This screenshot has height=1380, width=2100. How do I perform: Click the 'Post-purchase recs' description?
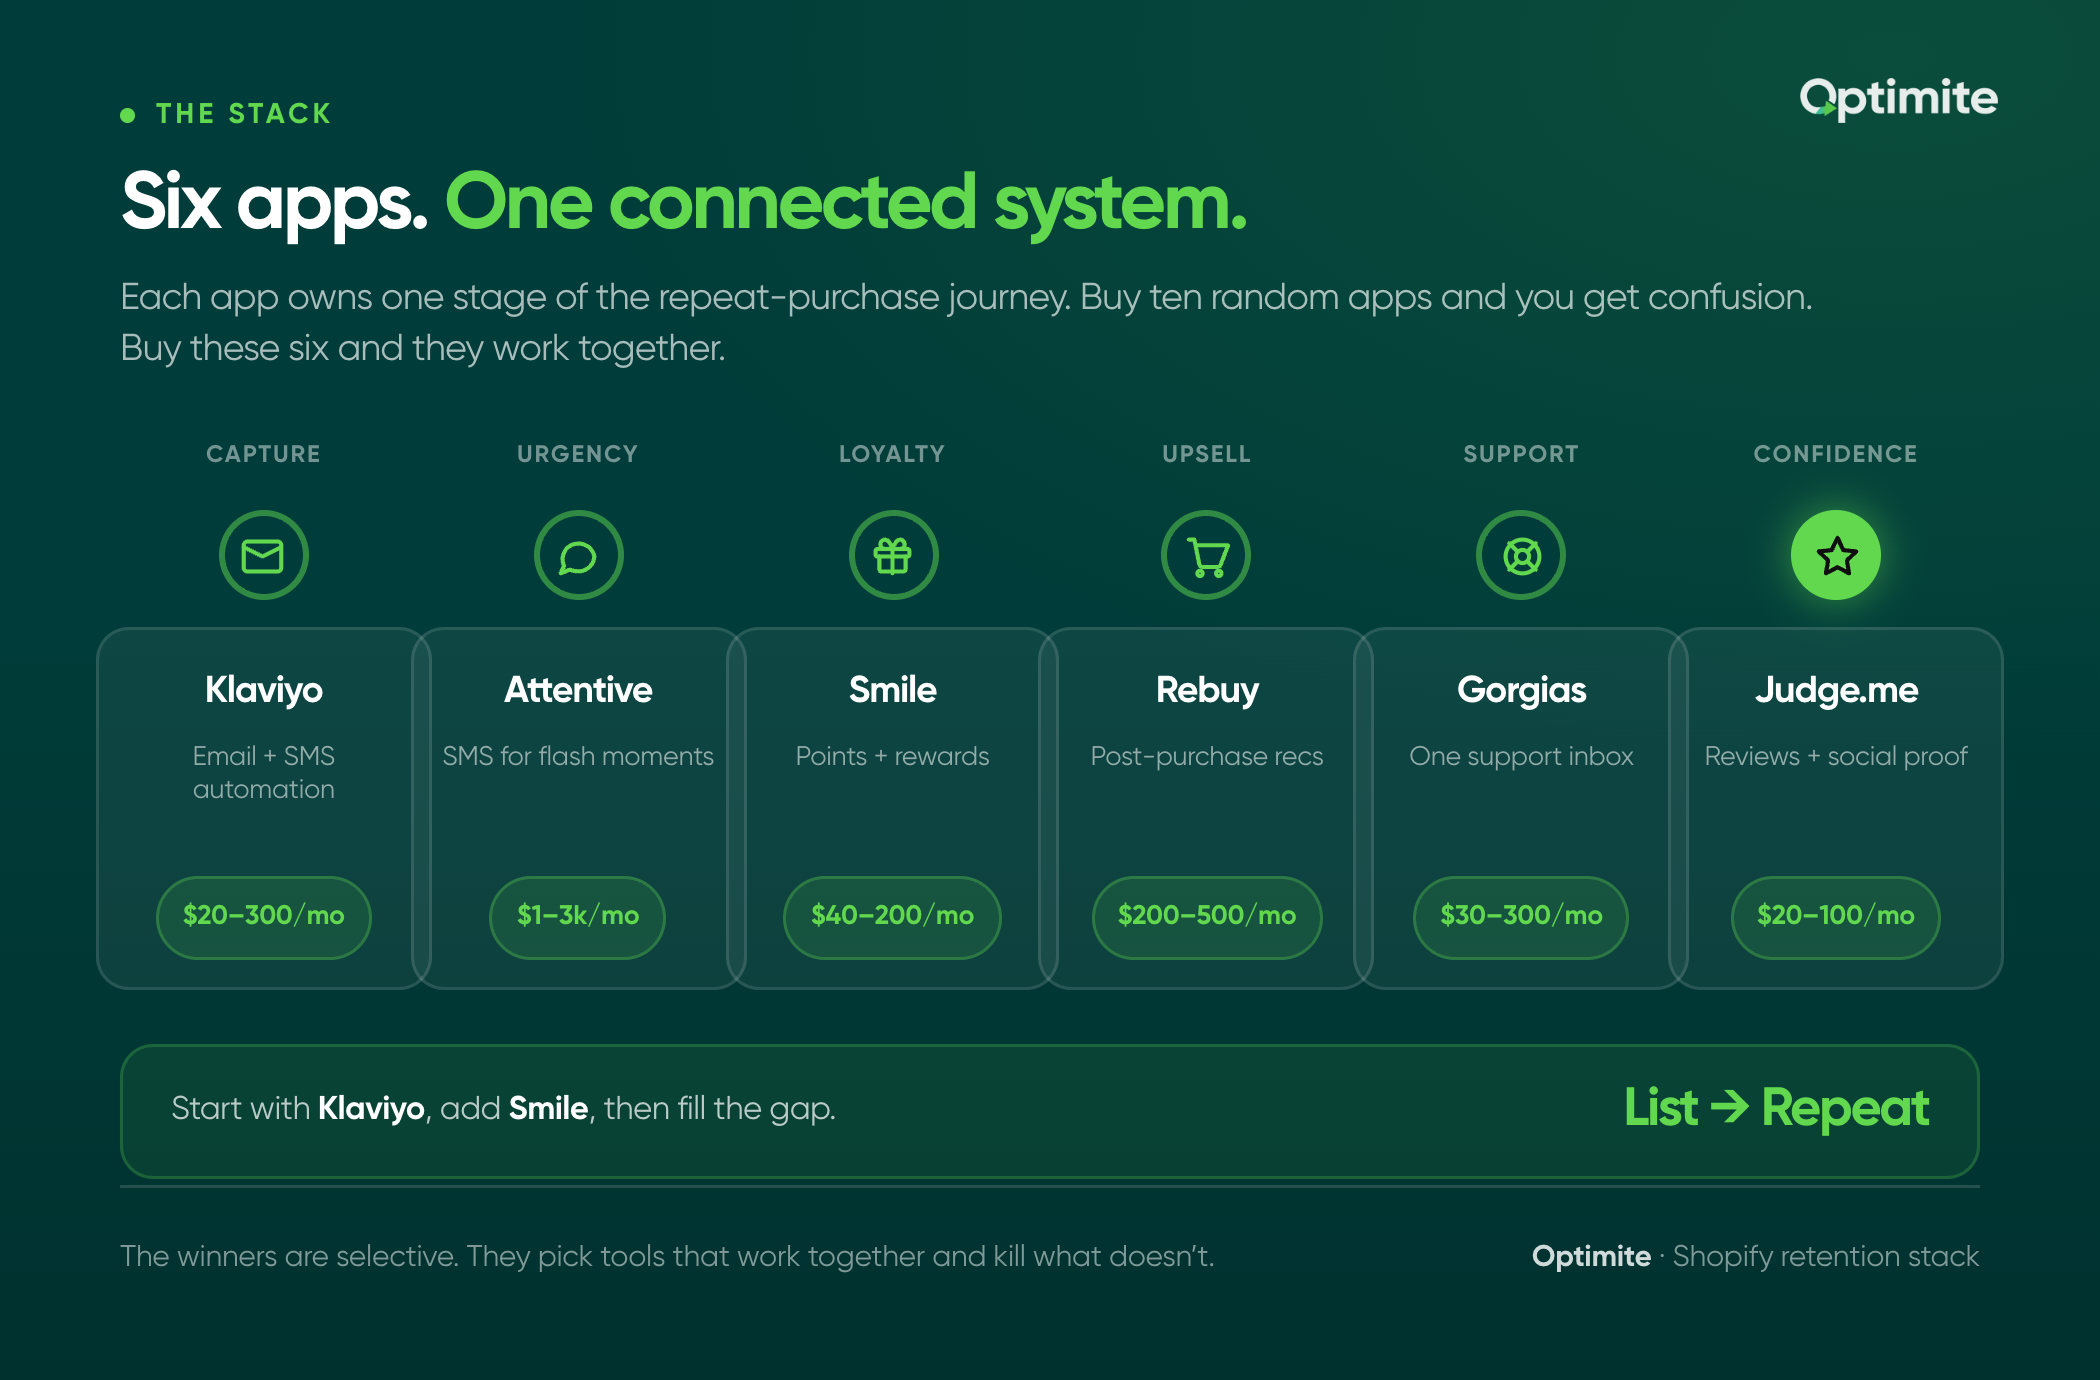click(1207, 756)
